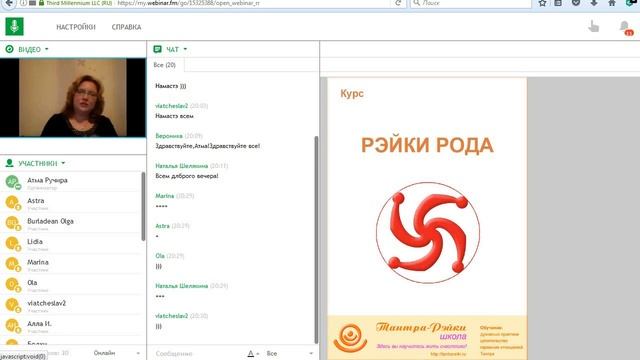Click Наталья Шелякина's name on Всем доброго вечера

(182, 166)
